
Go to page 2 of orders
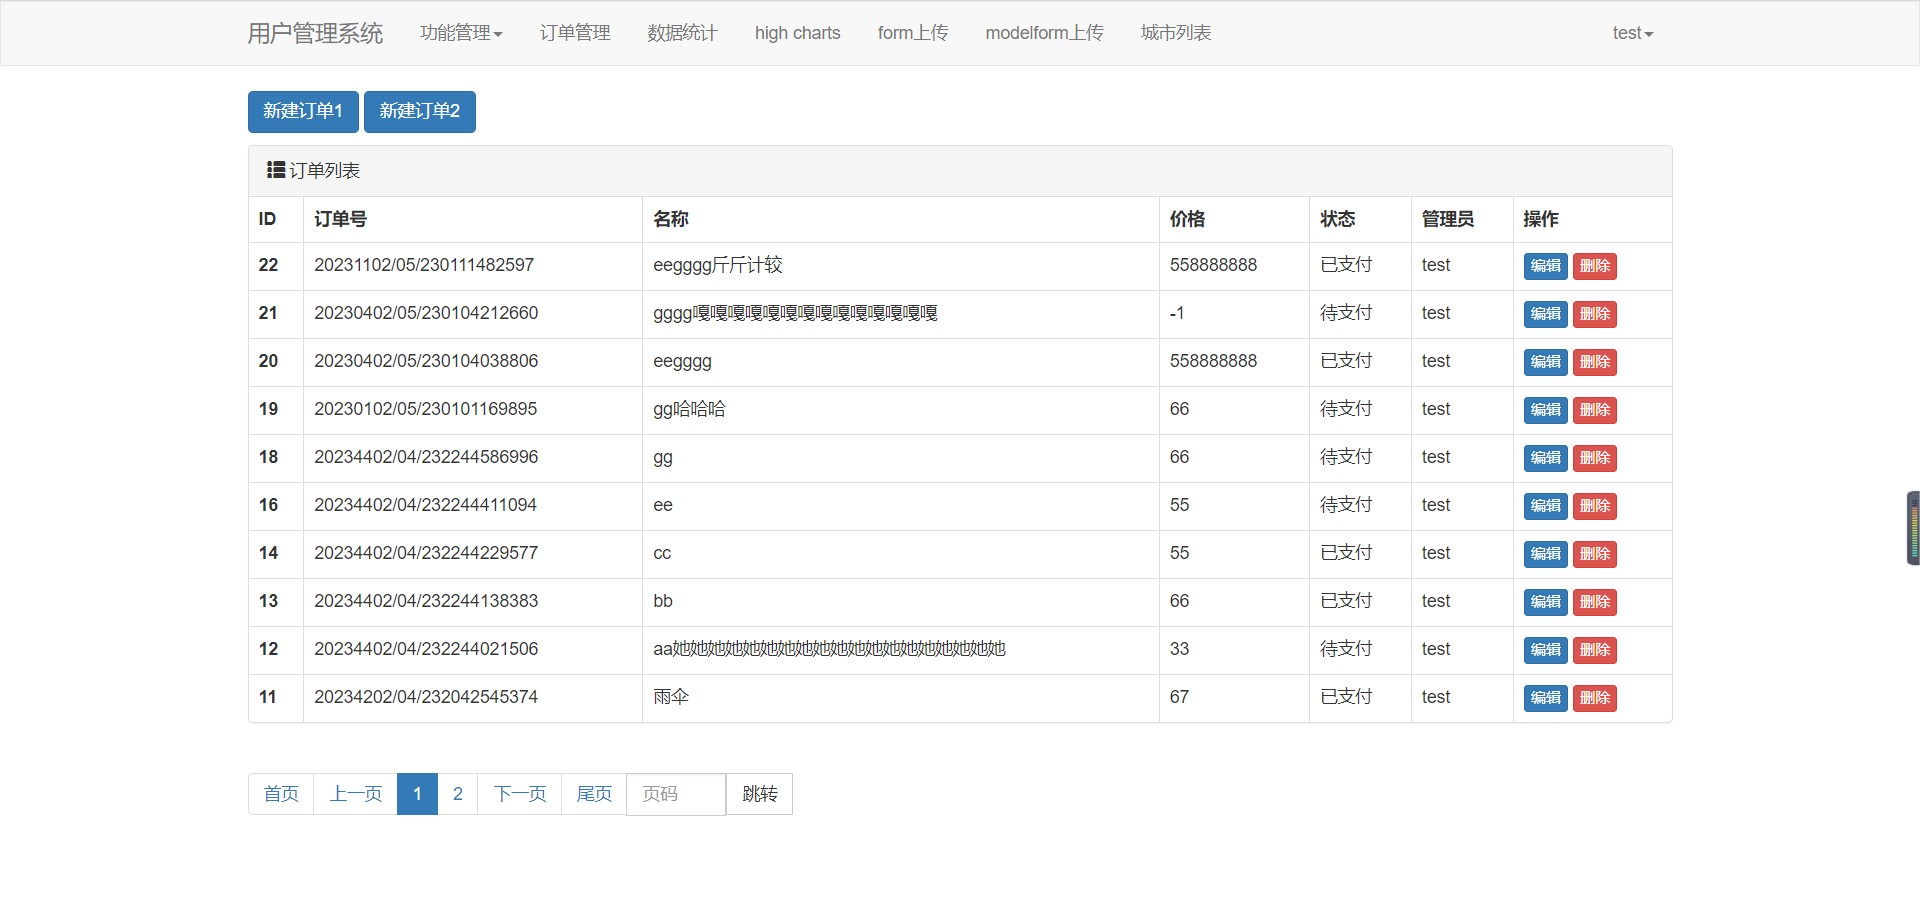coord(457,793)
